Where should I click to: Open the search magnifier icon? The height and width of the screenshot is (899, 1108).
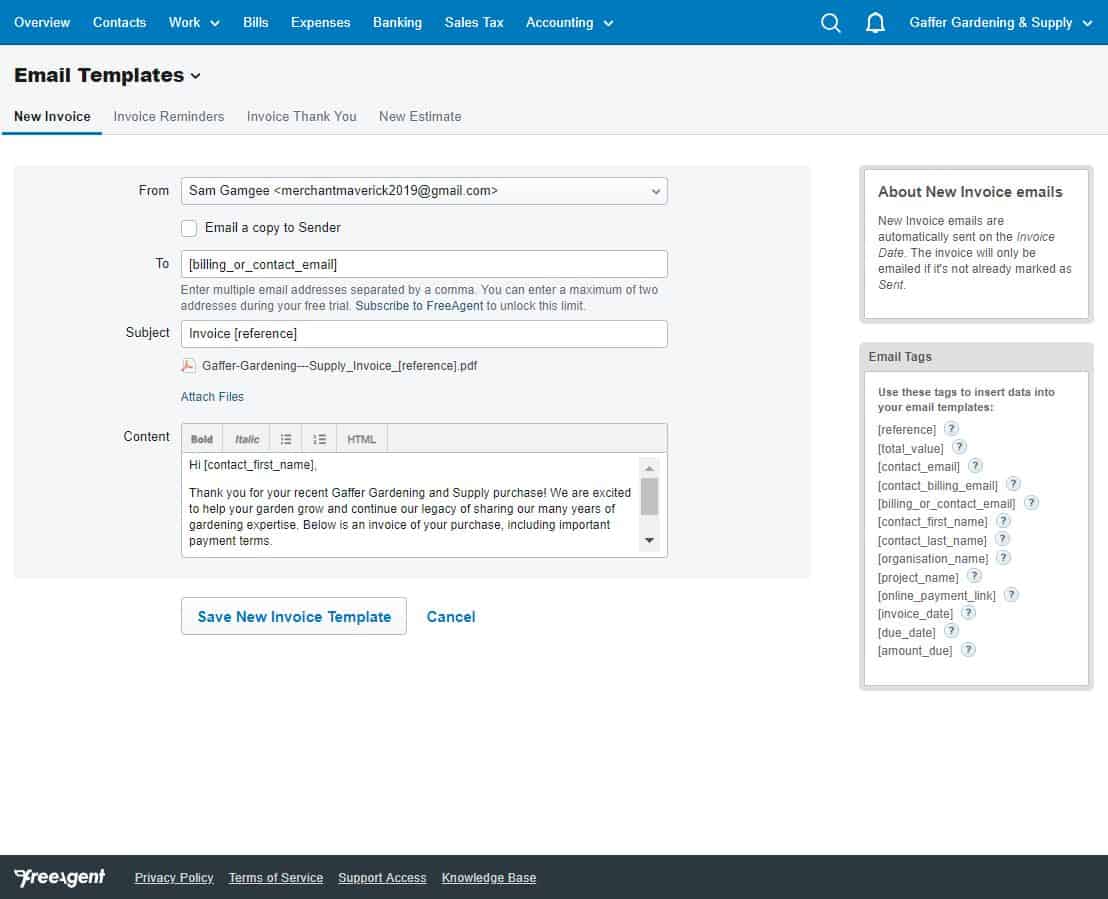click(830, 23)
